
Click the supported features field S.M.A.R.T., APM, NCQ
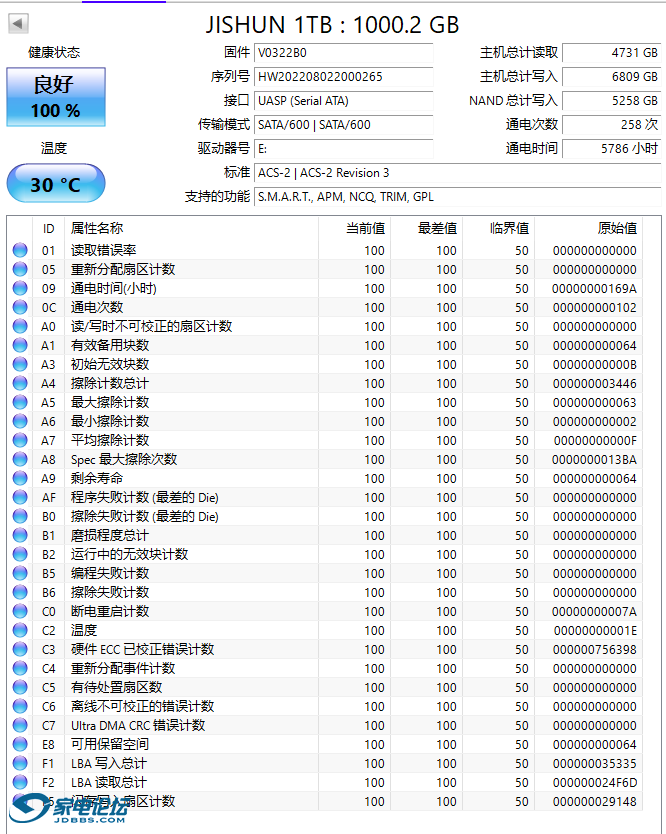pyautogui.click(x=457, y=197)
